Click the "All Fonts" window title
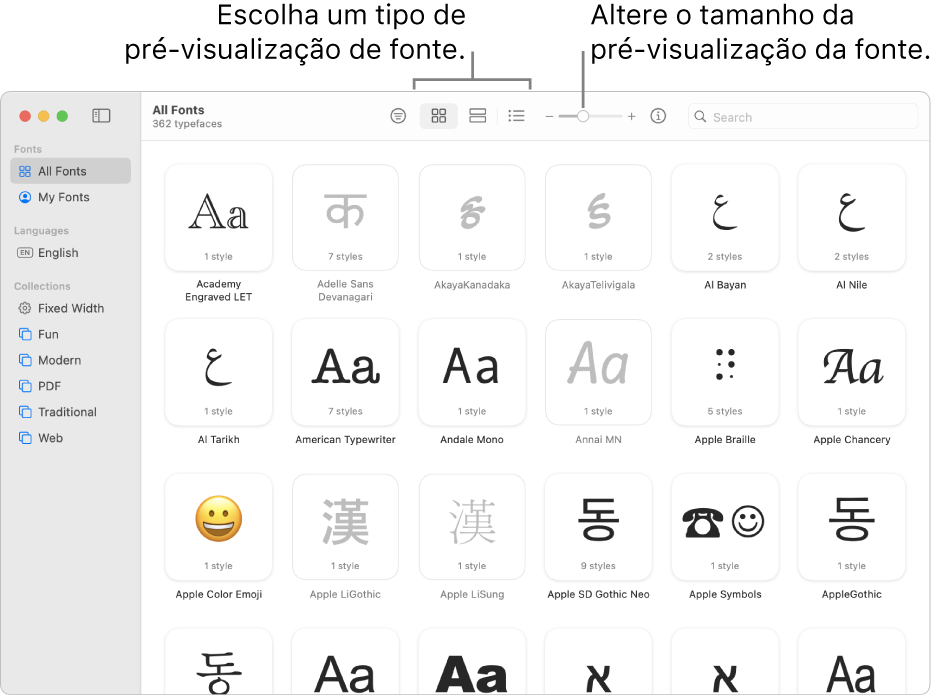 [x=178, y=110]
